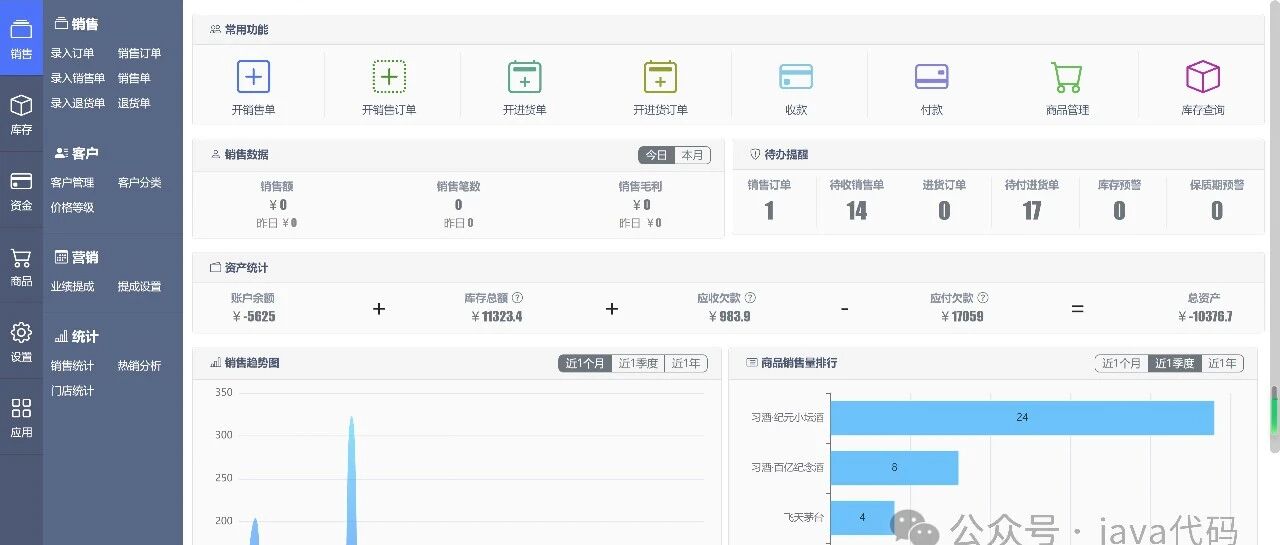1280x545 pixels.
Task: Open 录入订单 in the sales menu
Action: [72, 53]
